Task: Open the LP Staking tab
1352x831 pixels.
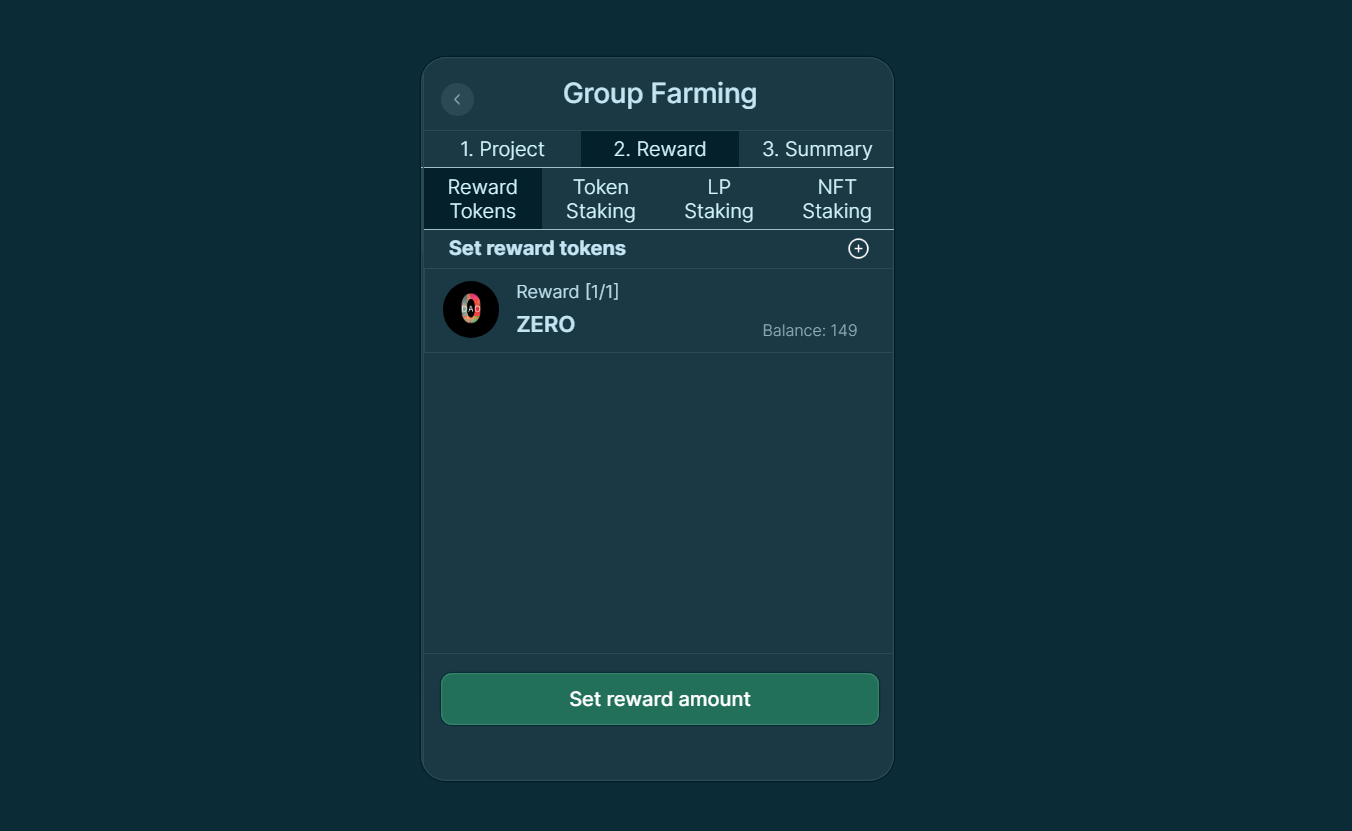Action: tap(719, 199)
